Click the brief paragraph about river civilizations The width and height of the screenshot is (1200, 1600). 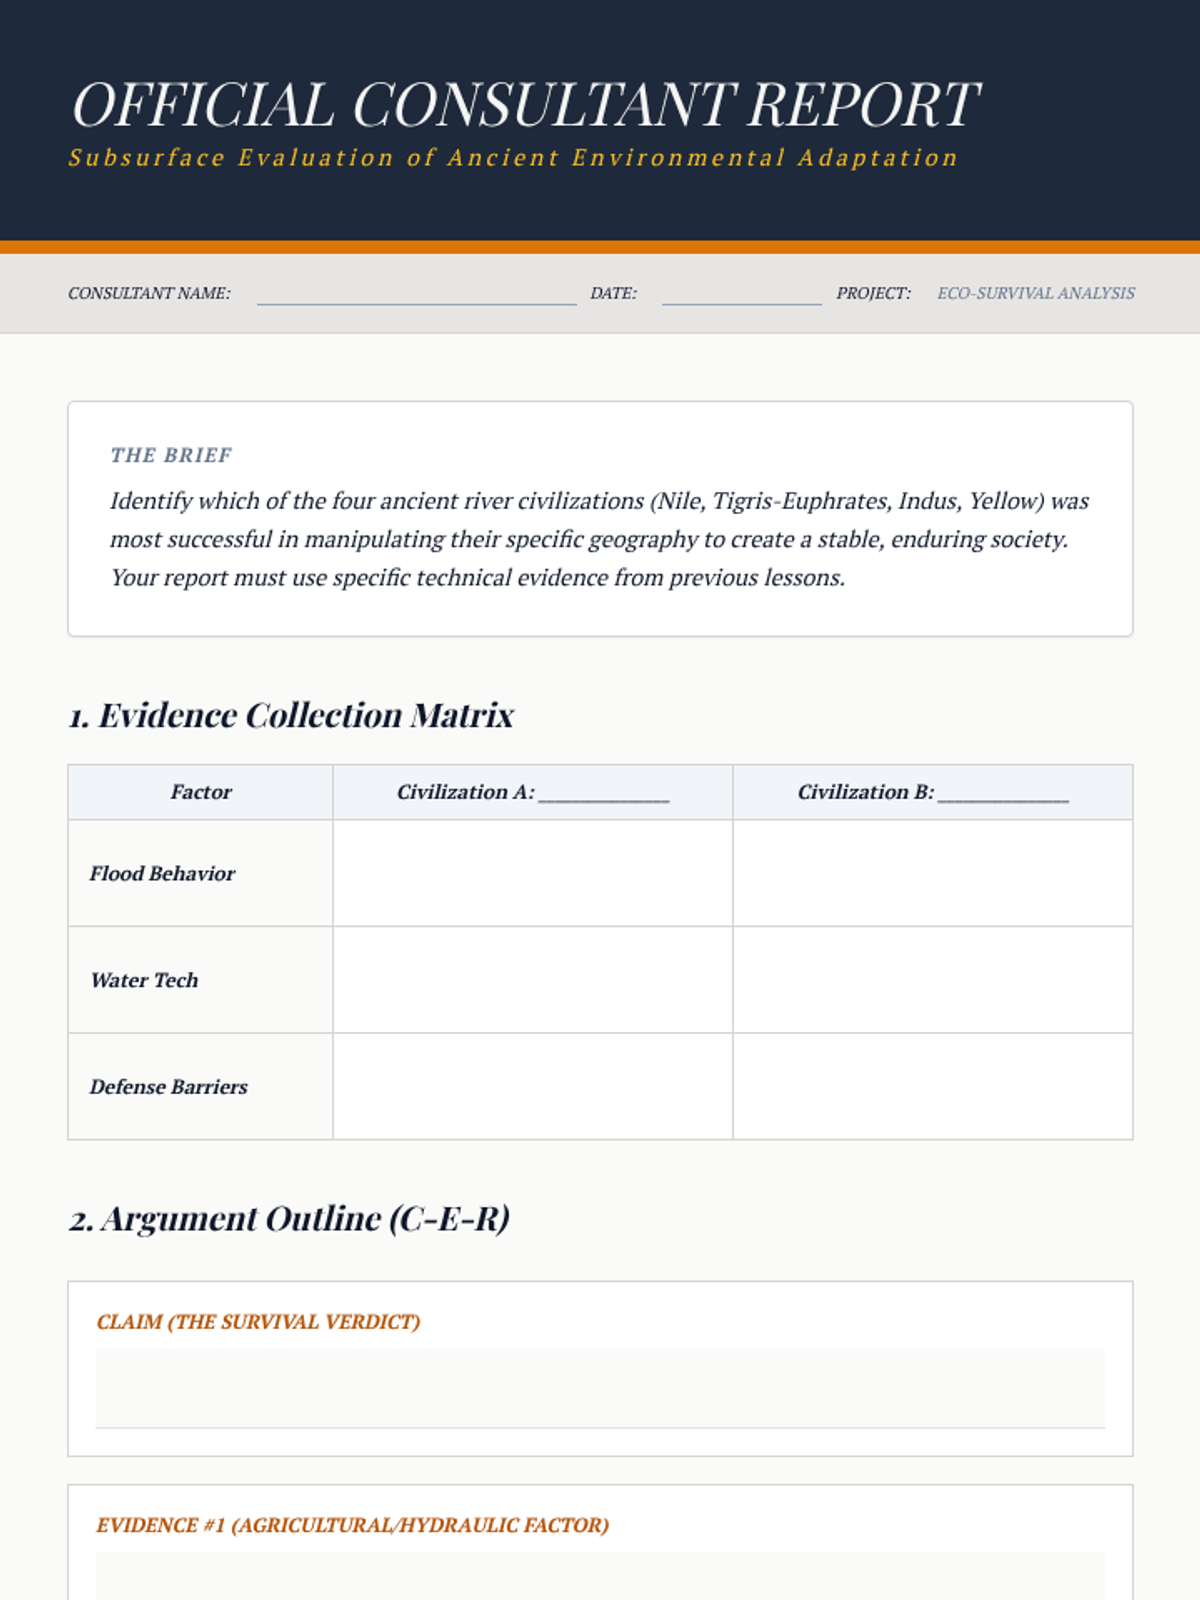pos(600,539)
